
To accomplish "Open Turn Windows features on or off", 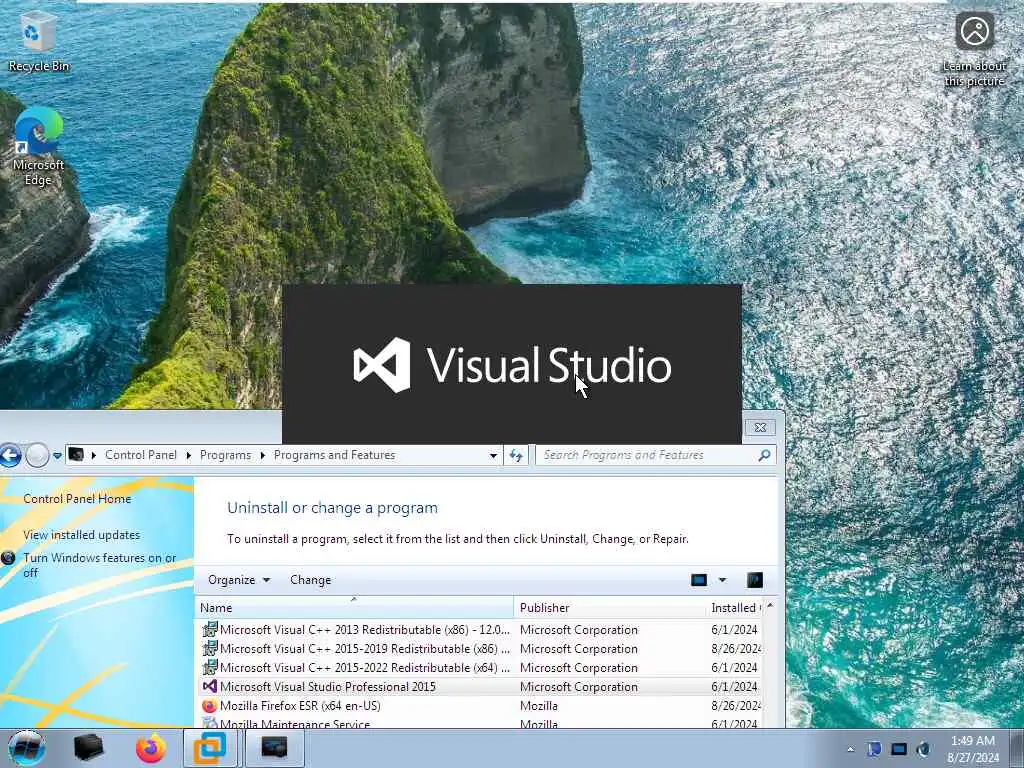I will pos(99,565).
